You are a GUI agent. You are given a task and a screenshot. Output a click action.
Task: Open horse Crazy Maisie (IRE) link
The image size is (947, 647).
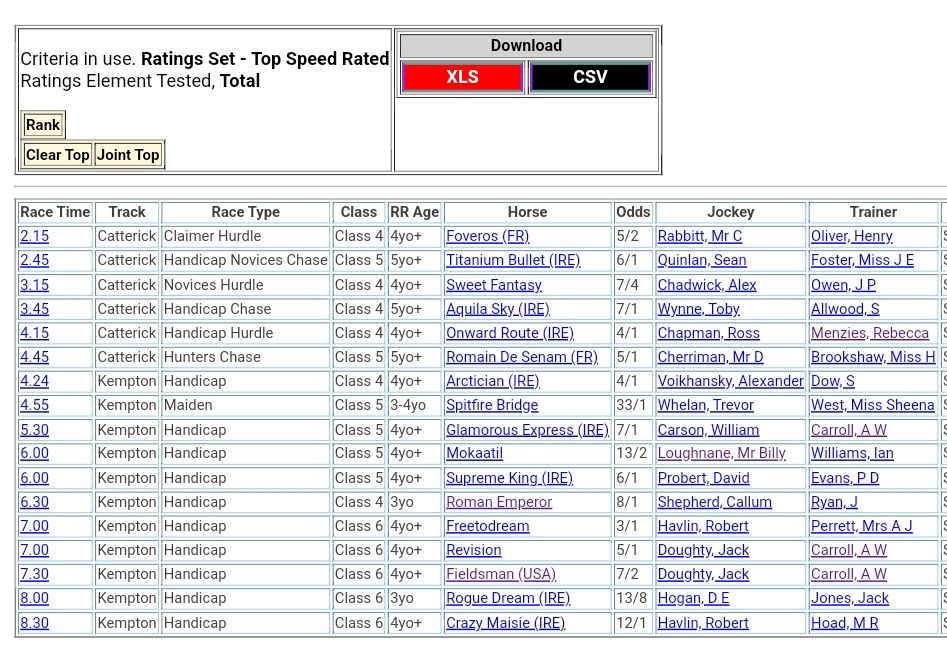(x=505, y=623)
